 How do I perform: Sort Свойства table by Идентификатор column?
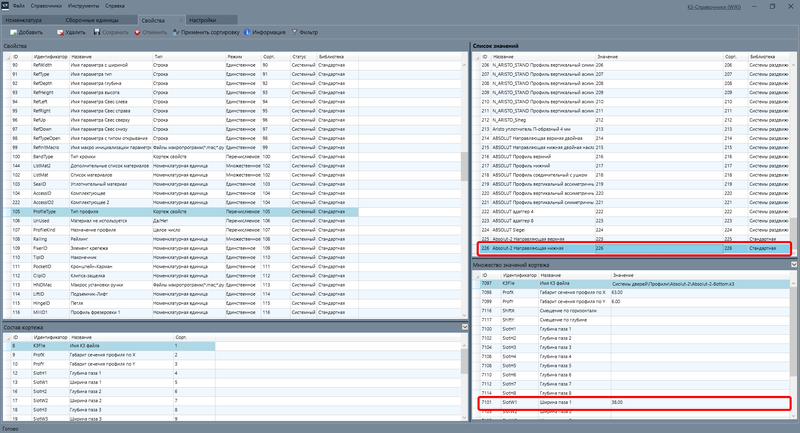pyautogui.click(x=51, y=57)
